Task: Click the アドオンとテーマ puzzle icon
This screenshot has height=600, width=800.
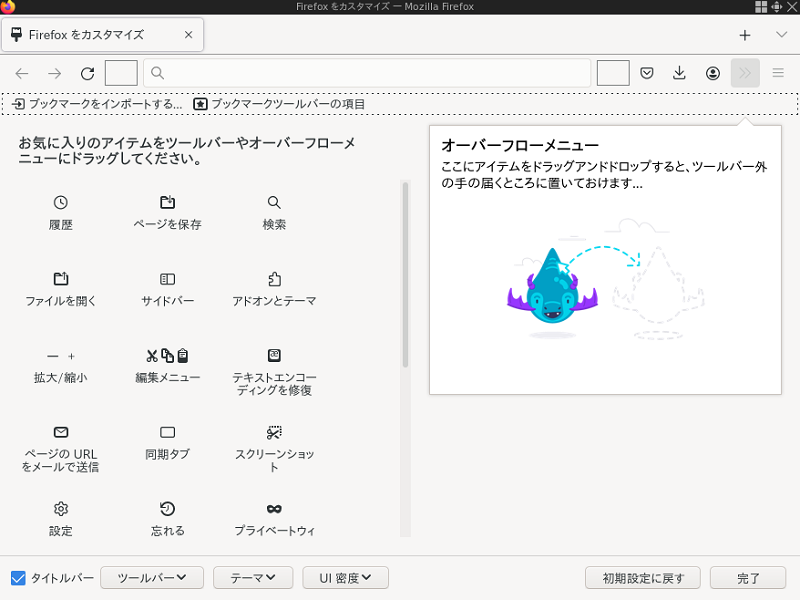Action: point(274,279)
